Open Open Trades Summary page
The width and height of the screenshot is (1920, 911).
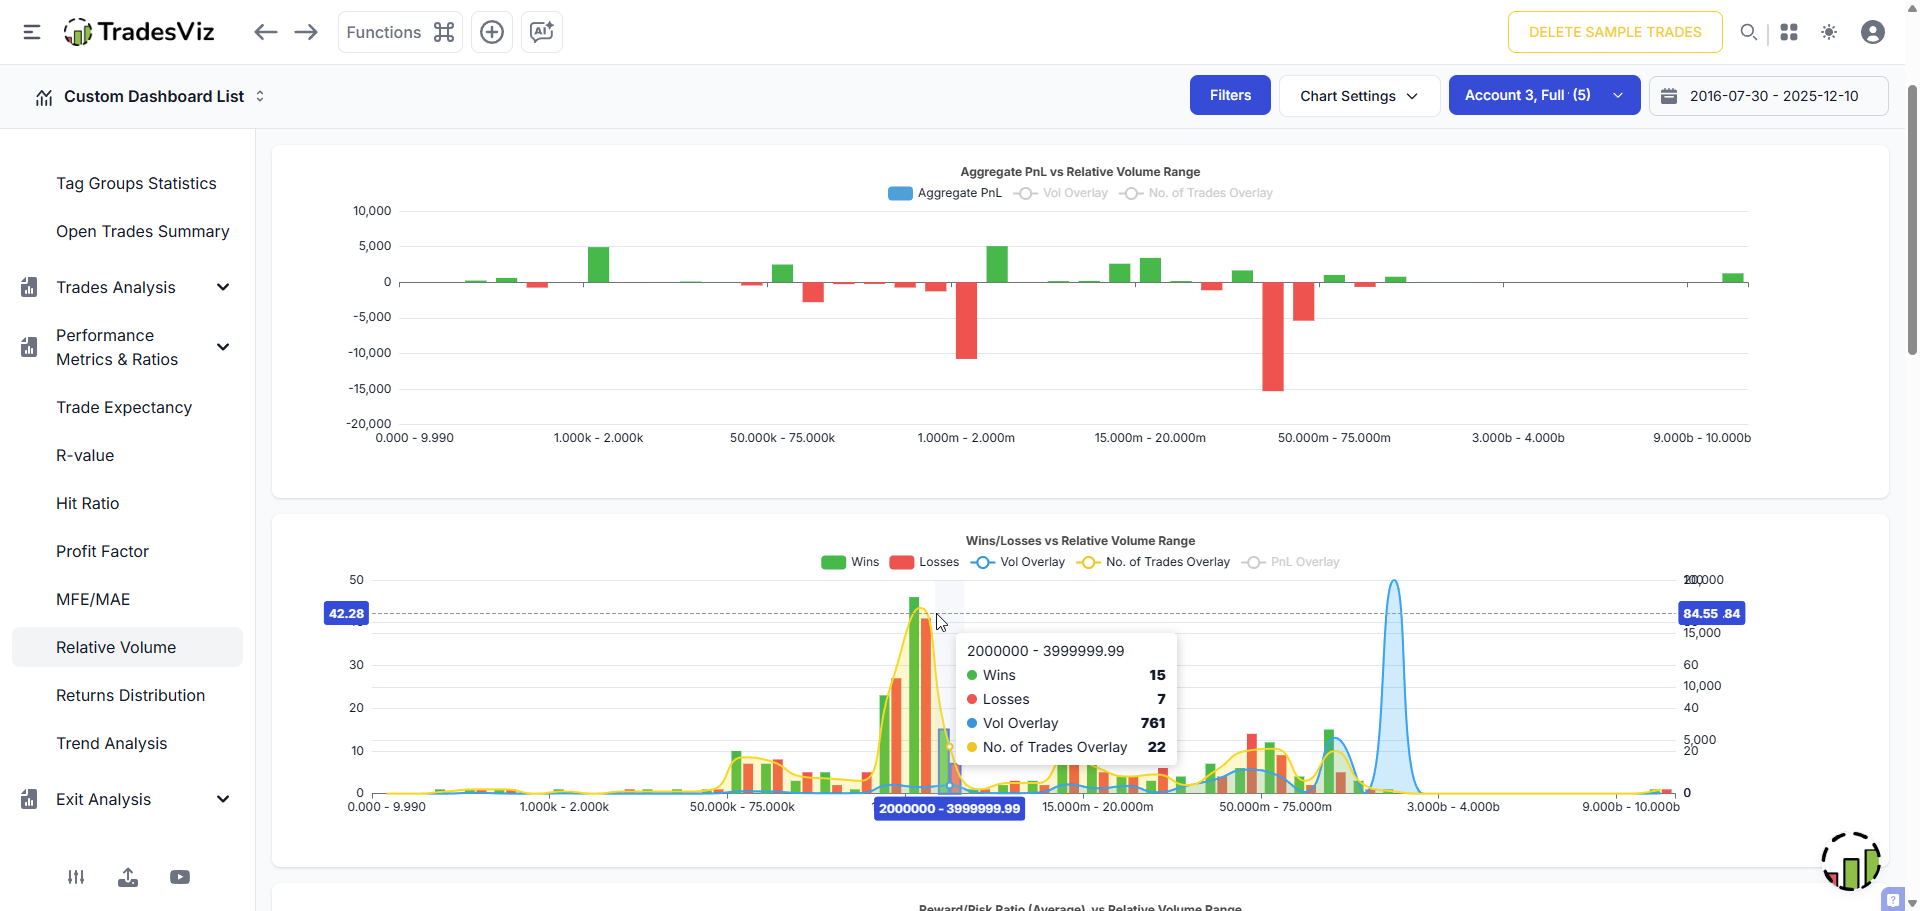142,231
